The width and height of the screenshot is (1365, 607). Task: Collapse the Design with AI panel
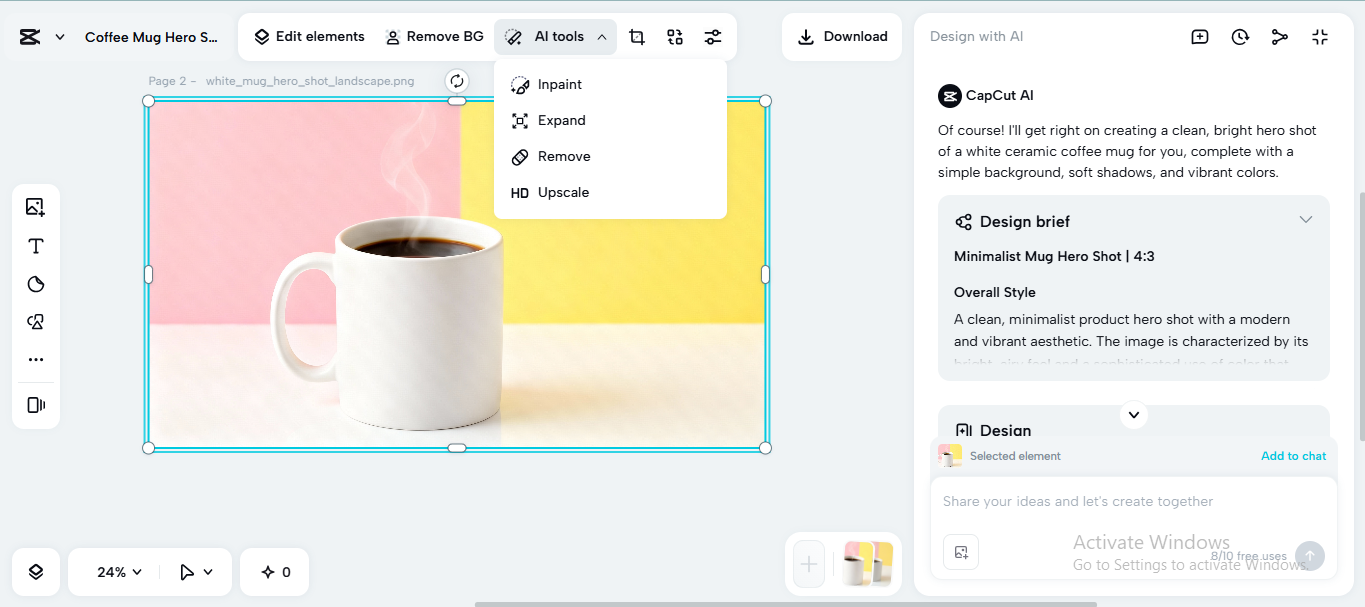point(1320,37)
